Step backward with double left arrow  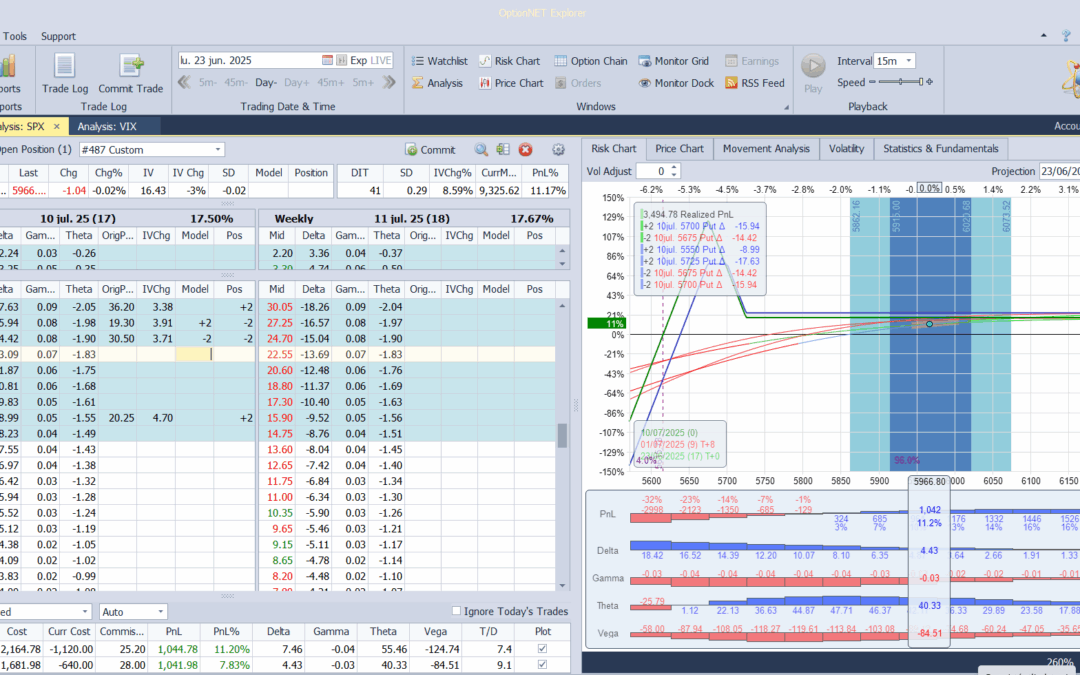coord(184,83)
